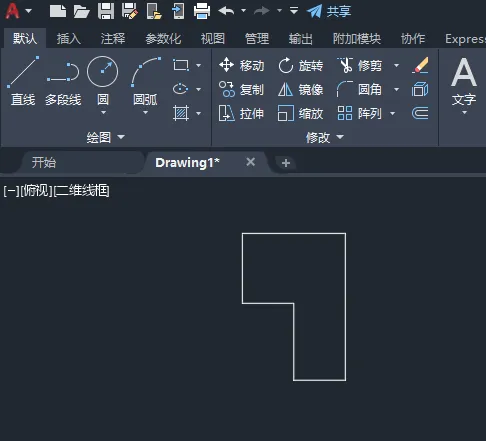Activate the Trim (修剪) command
The width and height of the screenshot is (486, 441).
[x=360, y=65]
